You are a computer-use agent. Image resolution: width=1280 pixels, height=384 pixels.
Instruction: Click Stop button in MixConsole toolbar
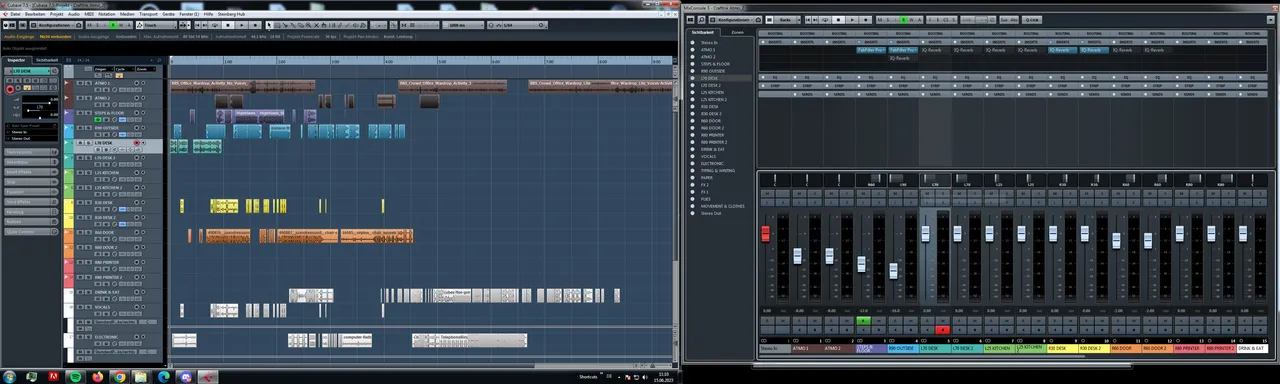(838, 19)
